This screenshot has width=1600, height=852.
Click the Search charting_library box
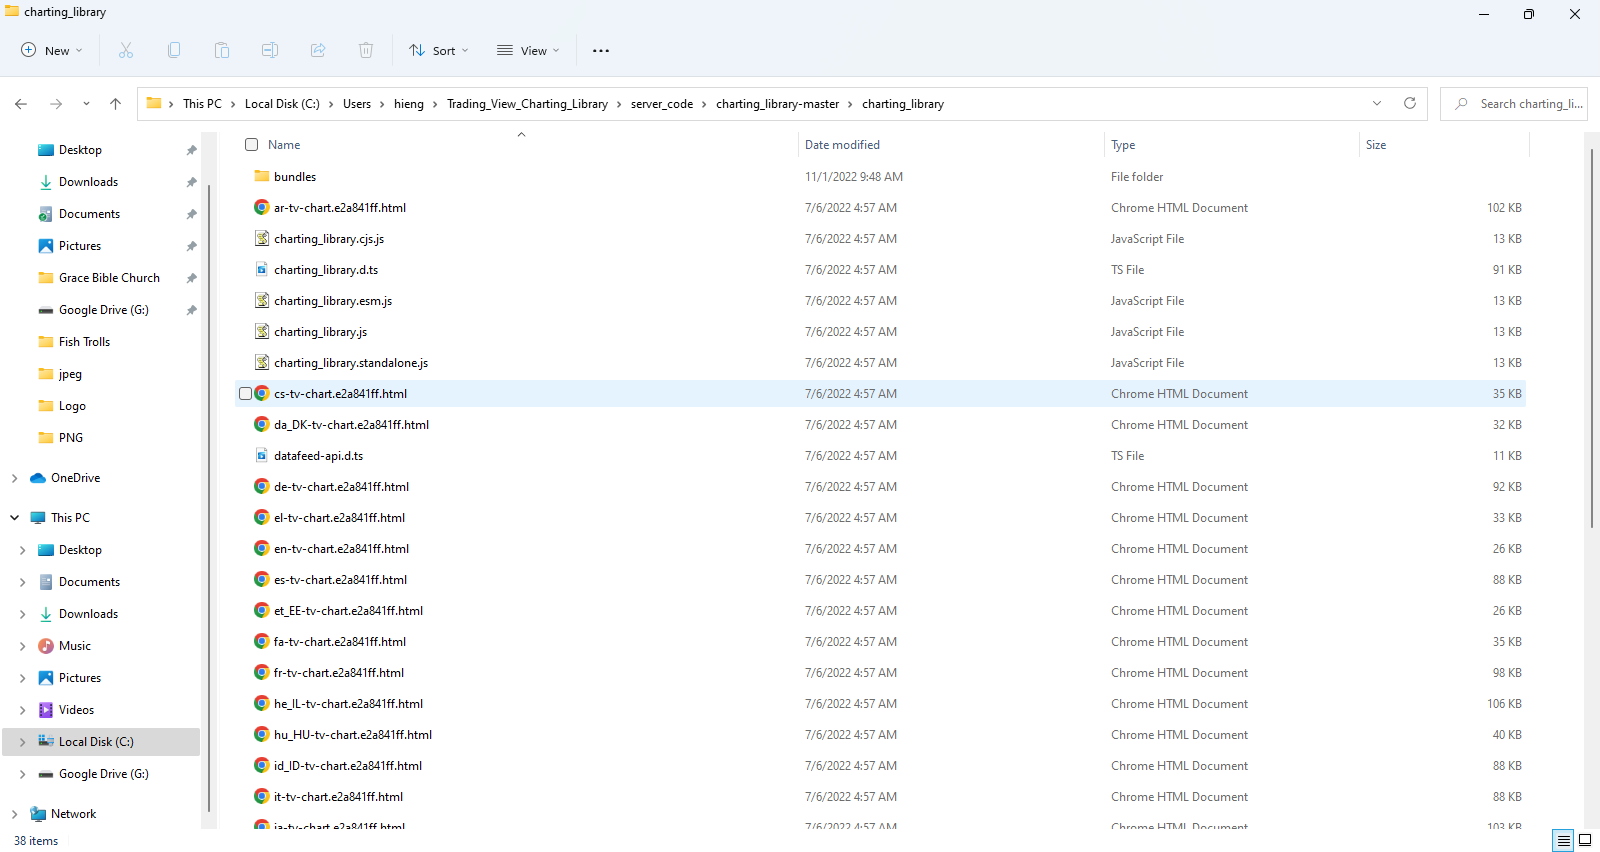point(1514,104)
